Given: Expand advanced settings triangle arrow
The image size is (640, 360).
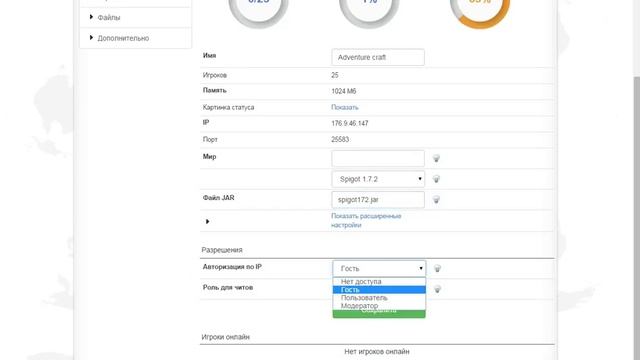Looking at the screenshot, I should click(207, 221).
